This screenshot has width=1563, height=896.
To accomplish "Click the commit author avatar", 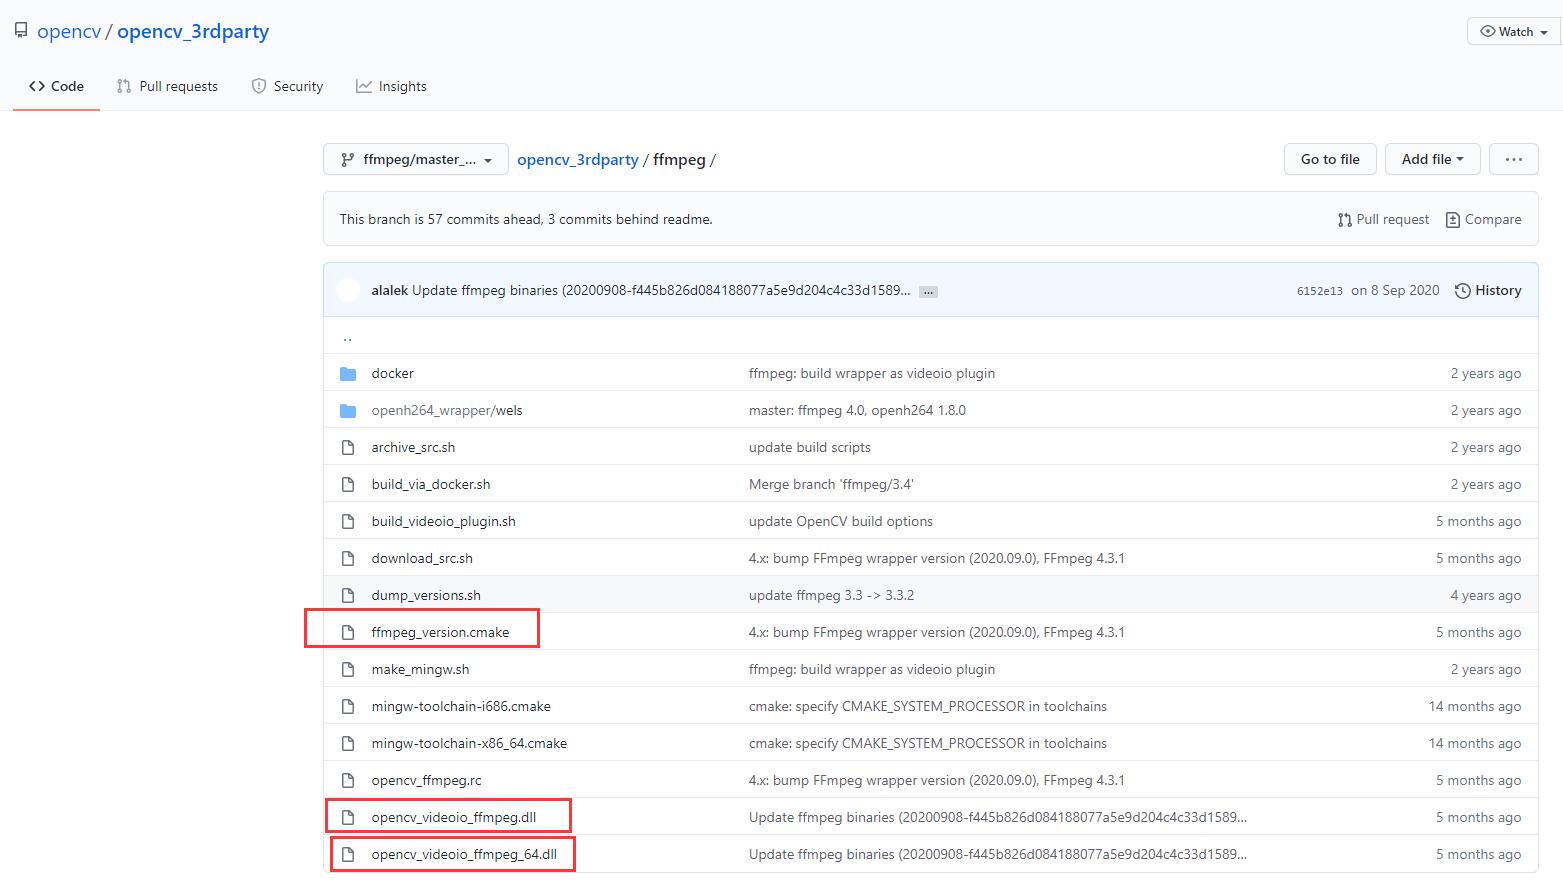I will click(348, 290).
